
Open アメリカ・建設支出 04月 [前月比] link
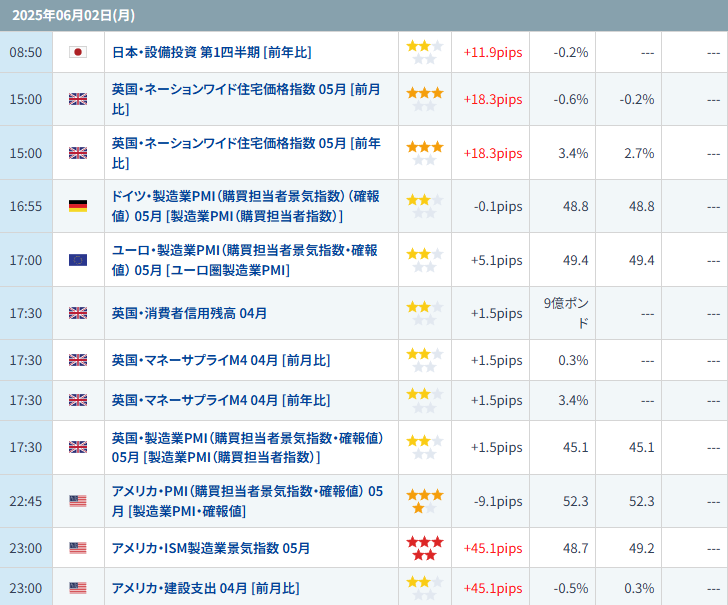[x=206, y=588]
